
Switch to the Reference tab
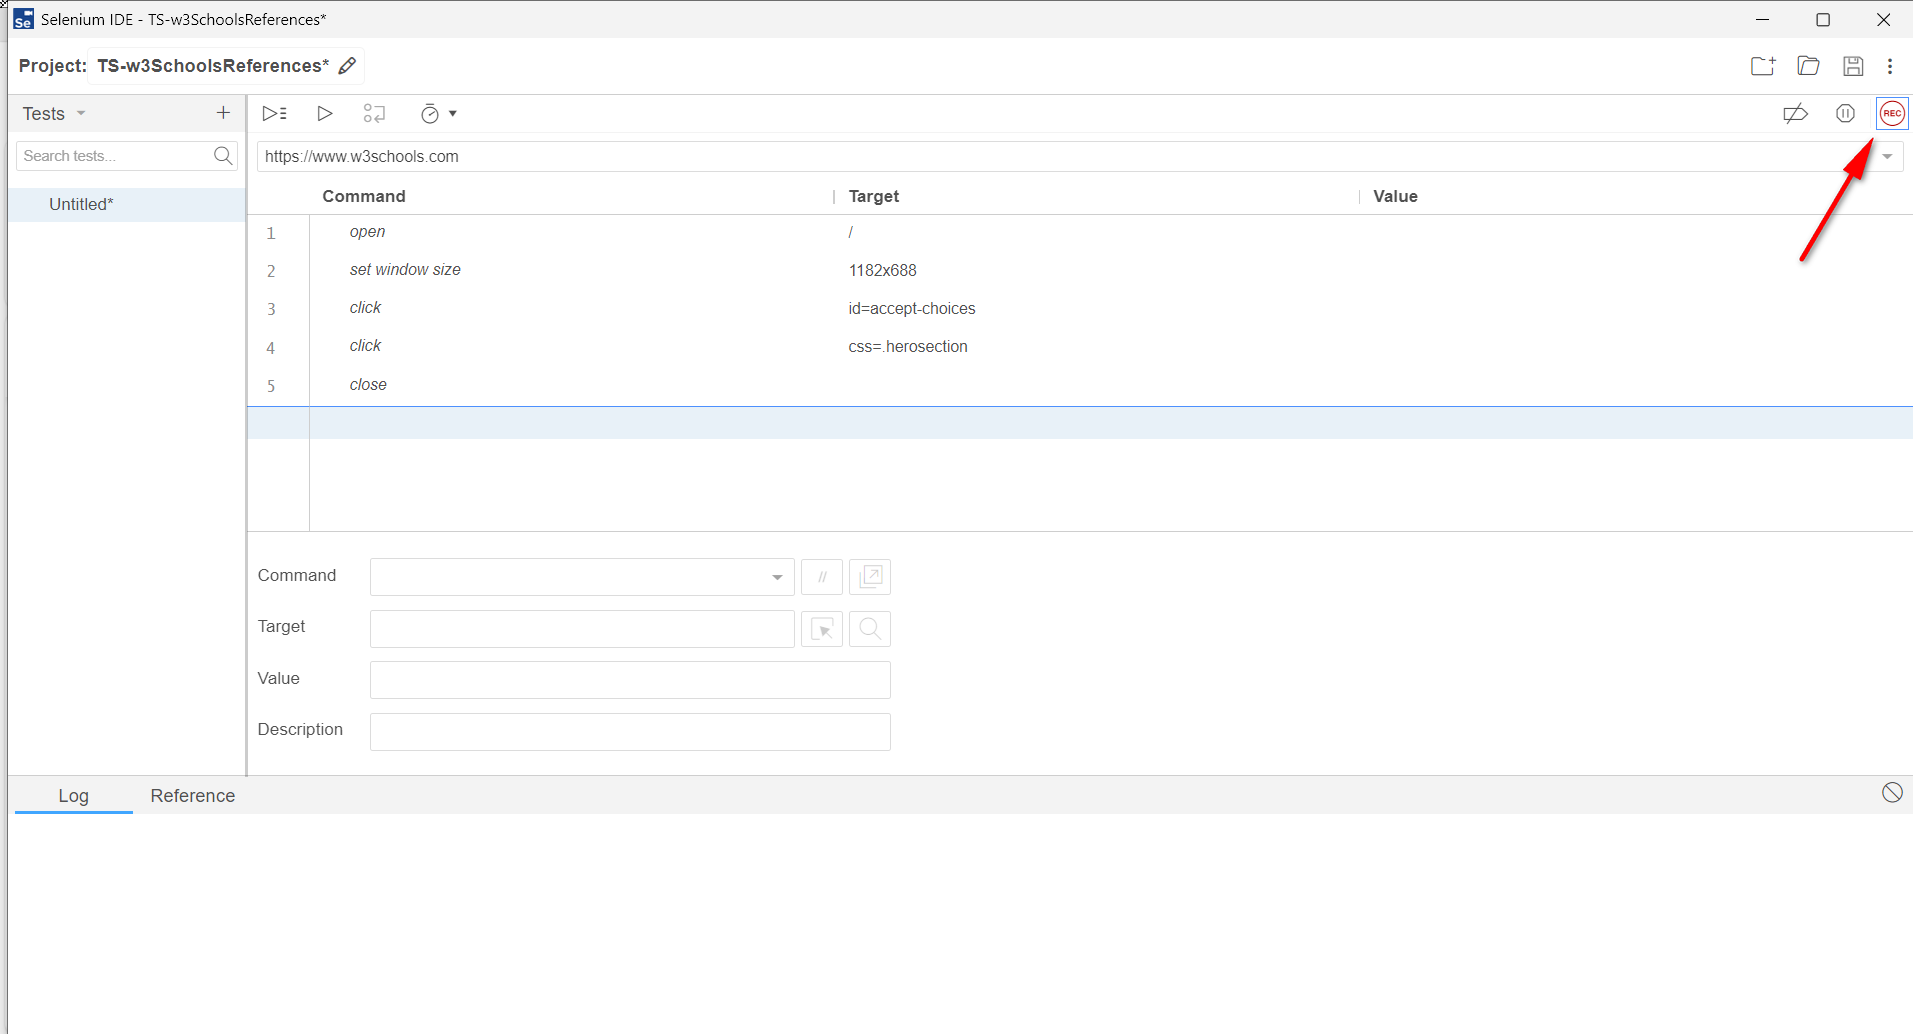(192, 796)
